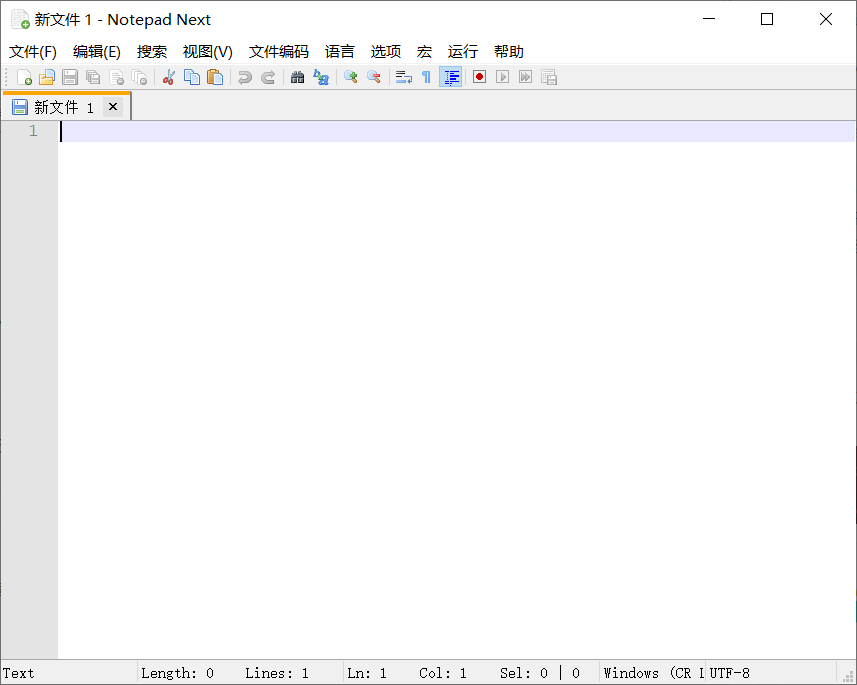Screen dimensions: 857x685
Task: Close the 新文件 1 tab
Action: pyautogui.click(x=113, y=106)
